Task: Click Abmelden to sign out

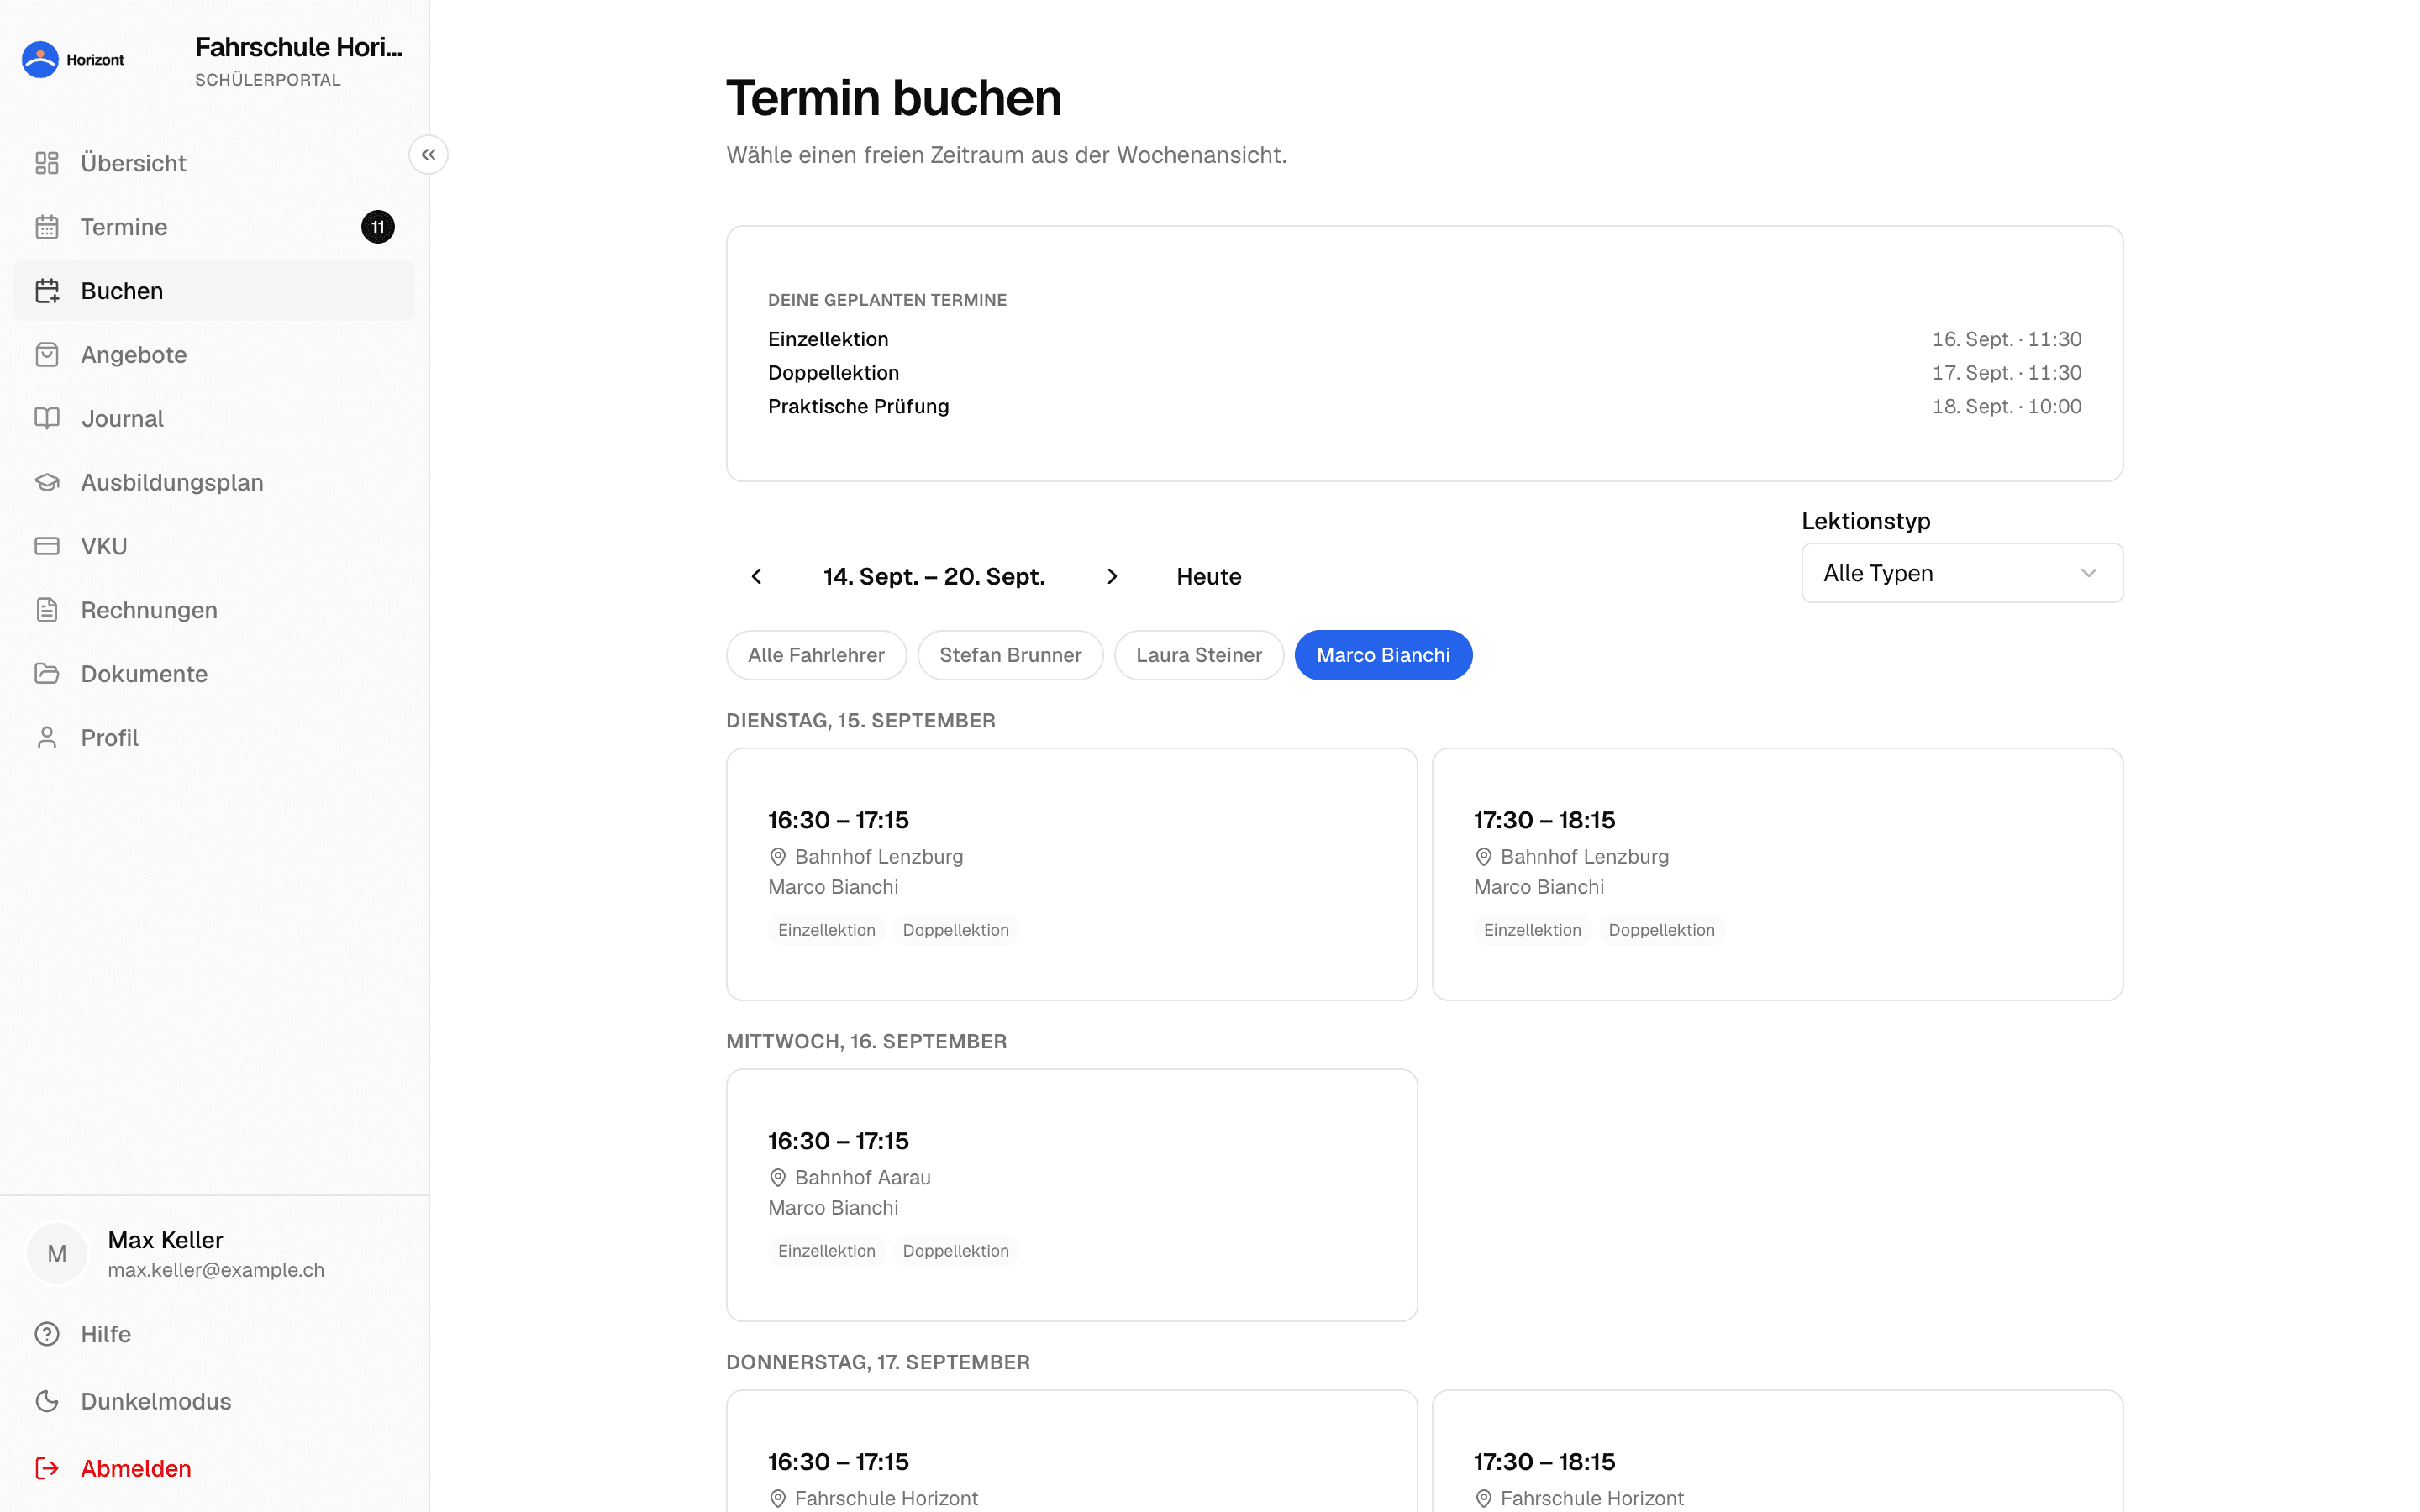Action: click(214, 1468)
